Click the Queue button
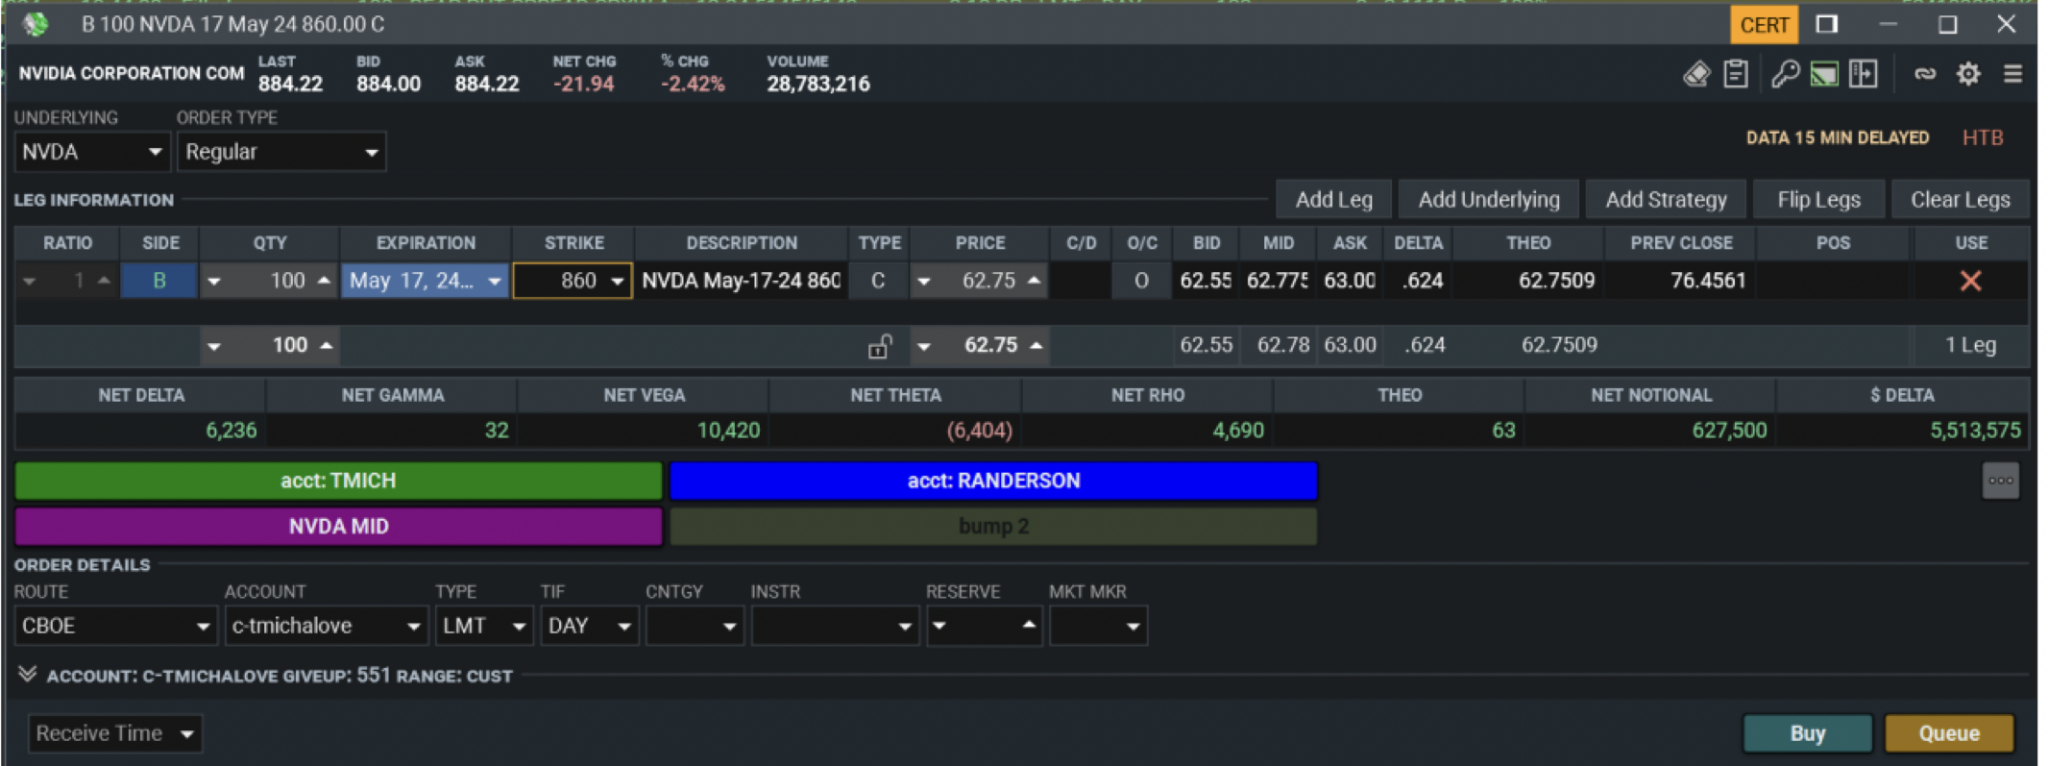2048x766 pixels. 1948,734
